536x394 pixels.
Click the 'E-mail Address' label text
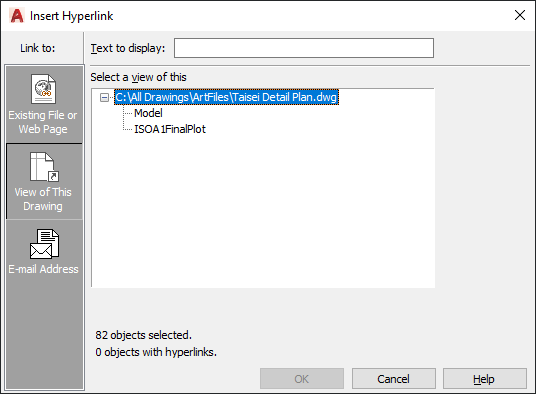43,269
